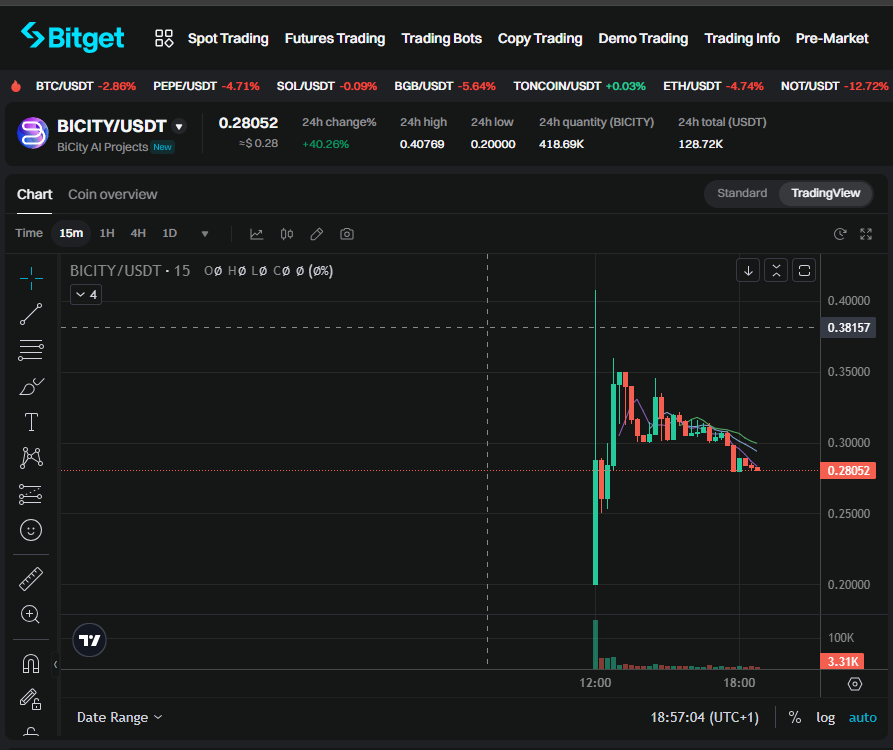The width and height of the screenshot is (893, 750).
Task: Click the volume label 3.31K on axis
Action: pos(842,661)
